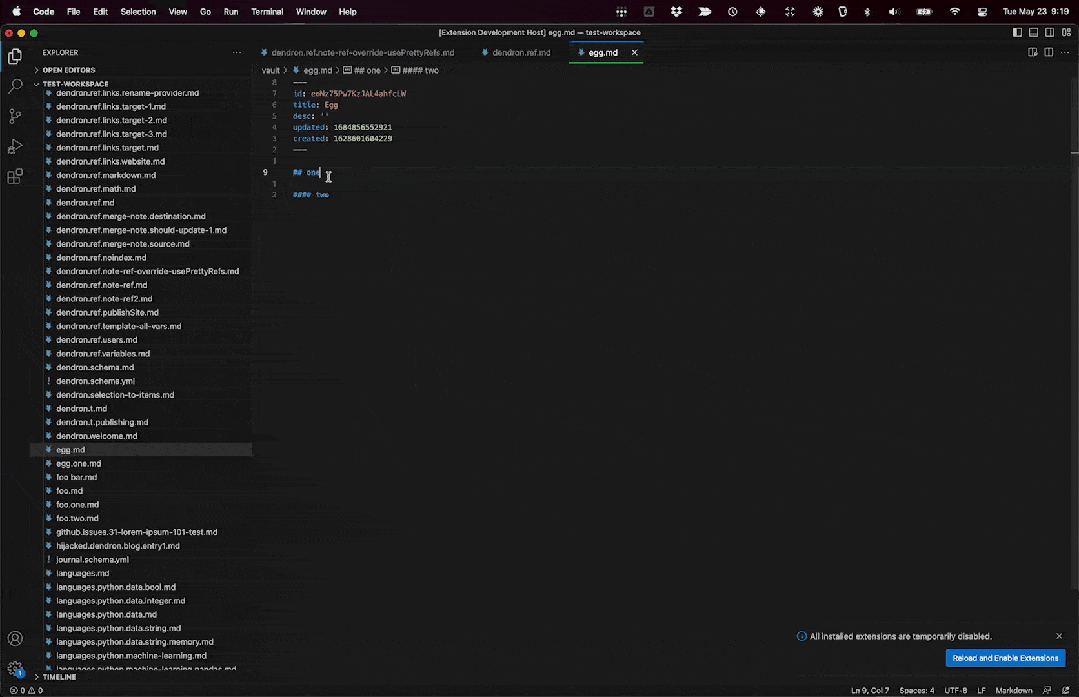
Task: Click the Markdown language mode indicator
Action: click(1014, 690)
